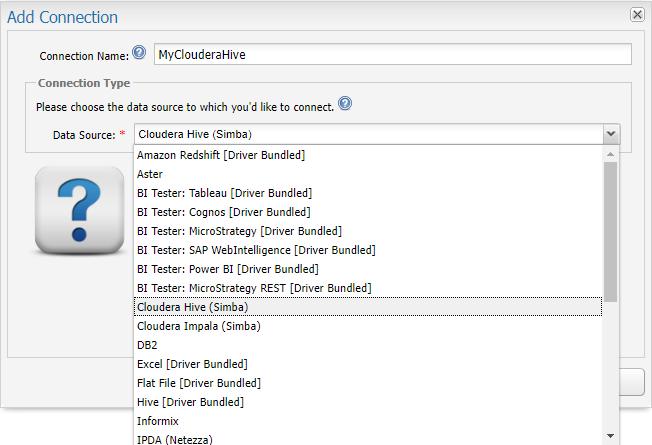Edit the Connection Name input field
Viewport: 652px width, 445px height.
393,54
